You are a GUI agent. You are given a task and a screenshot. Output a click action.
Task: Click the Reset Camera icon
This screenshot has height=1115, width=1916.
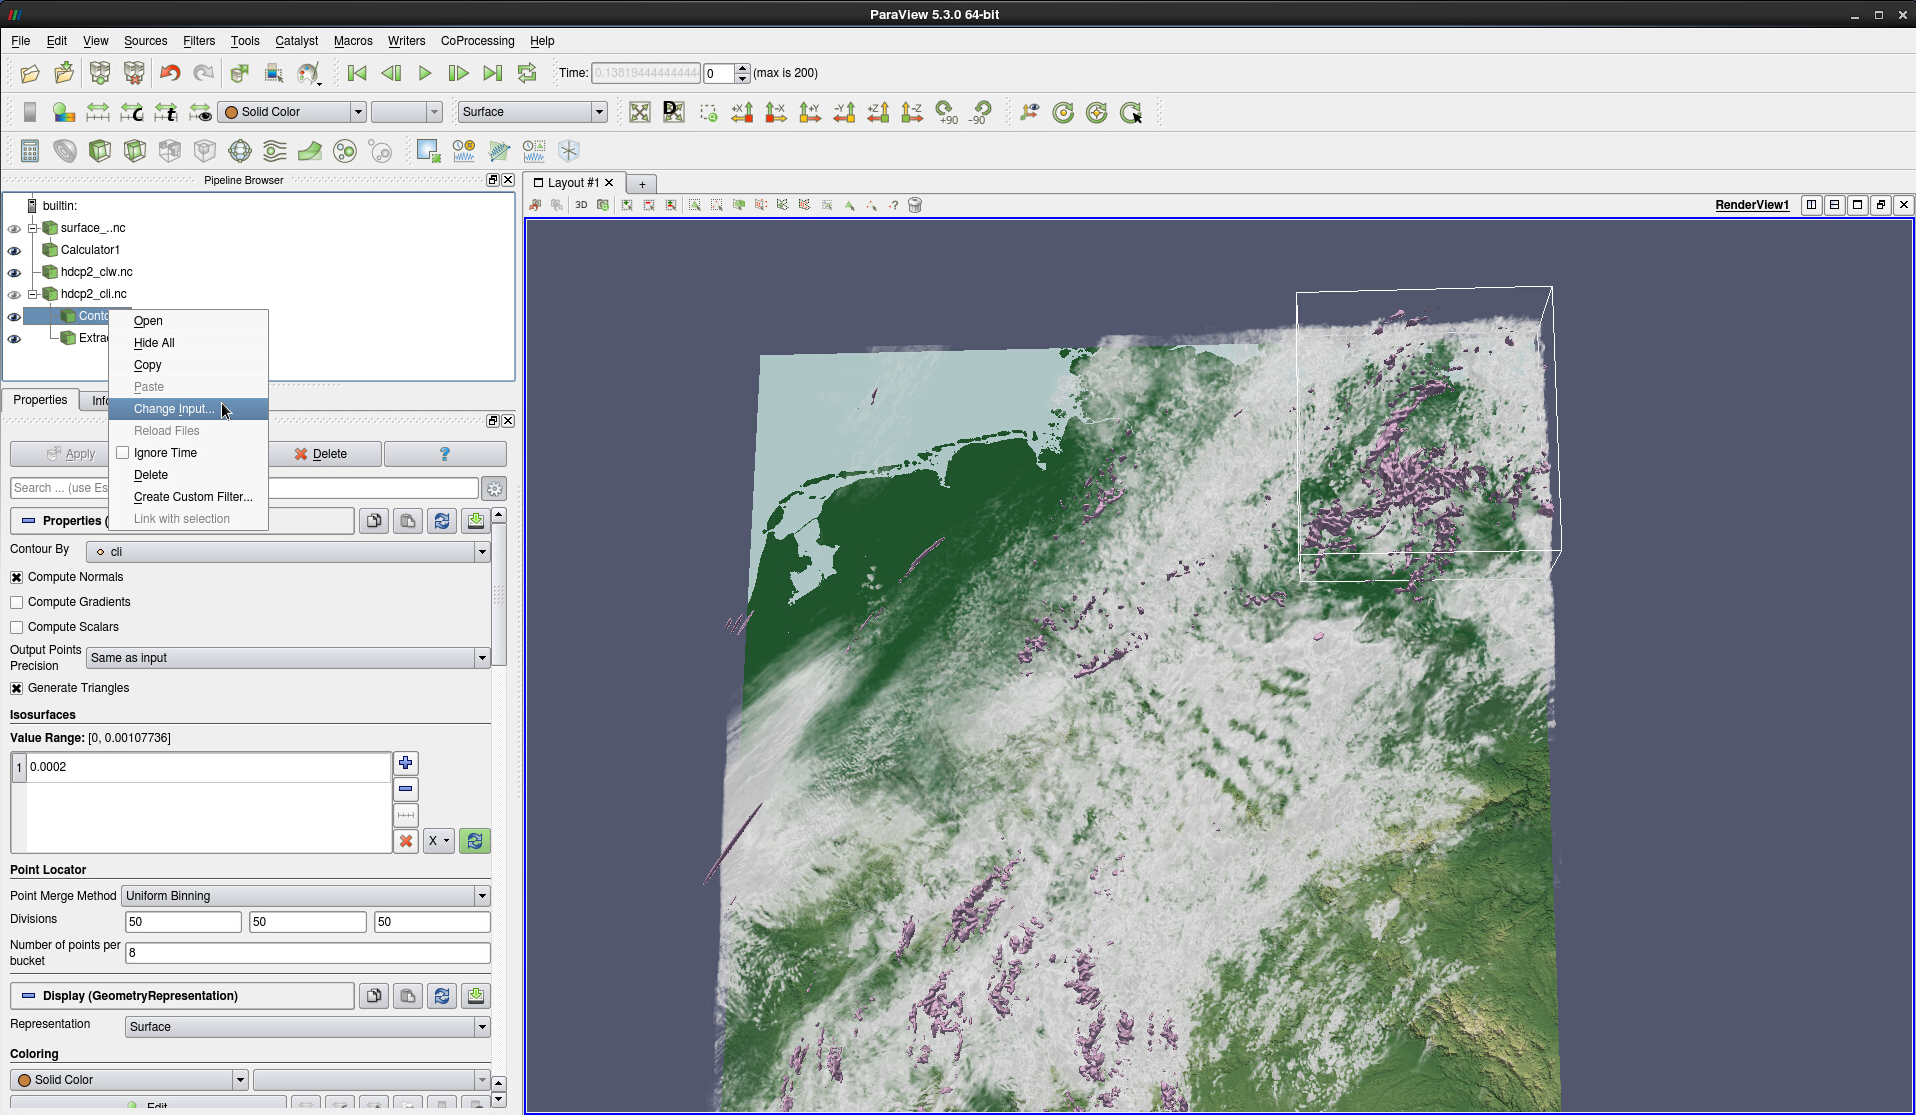click(x=640, y=112)
